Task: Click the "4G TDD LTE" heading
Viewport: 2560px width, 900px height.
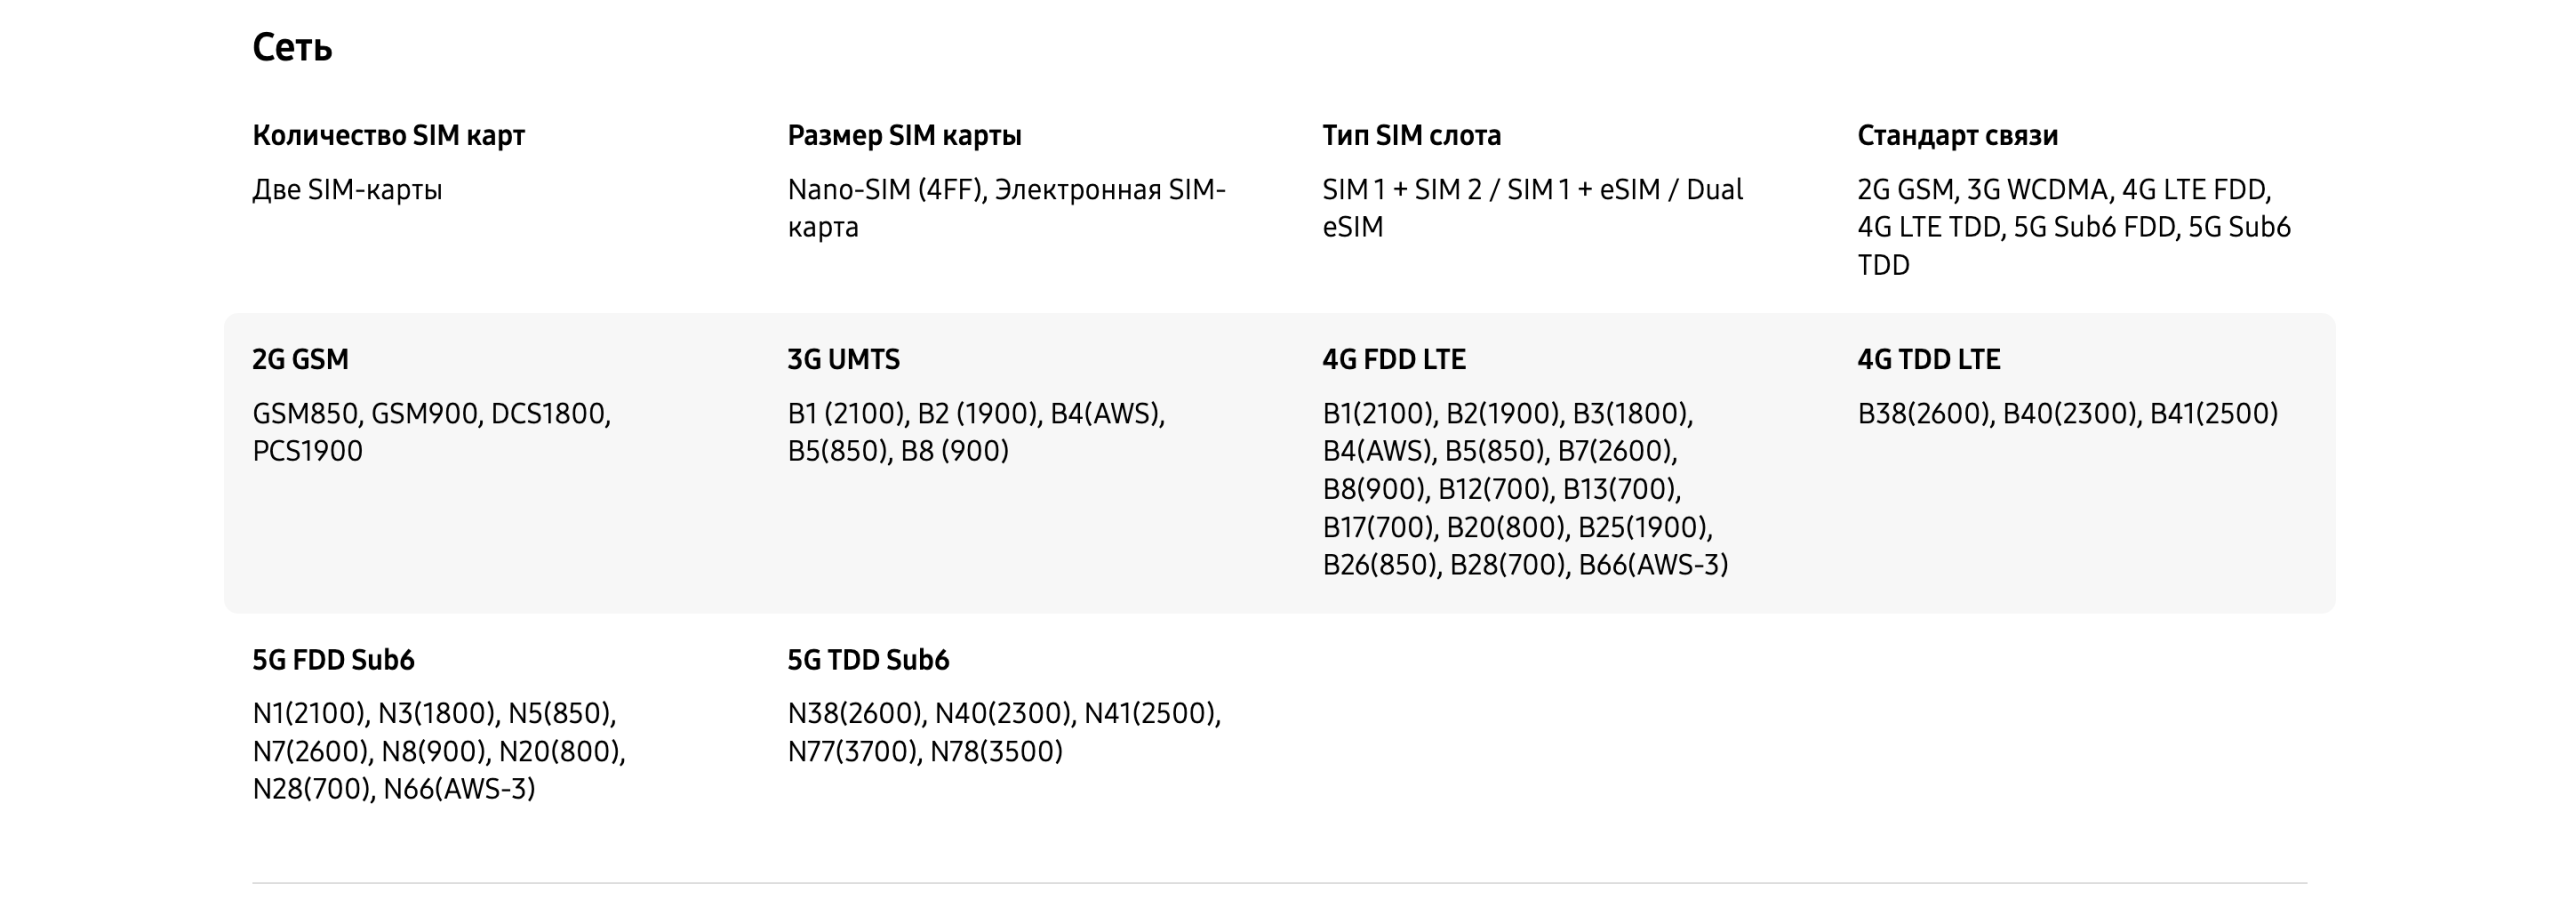Action: pos(1928,359)
